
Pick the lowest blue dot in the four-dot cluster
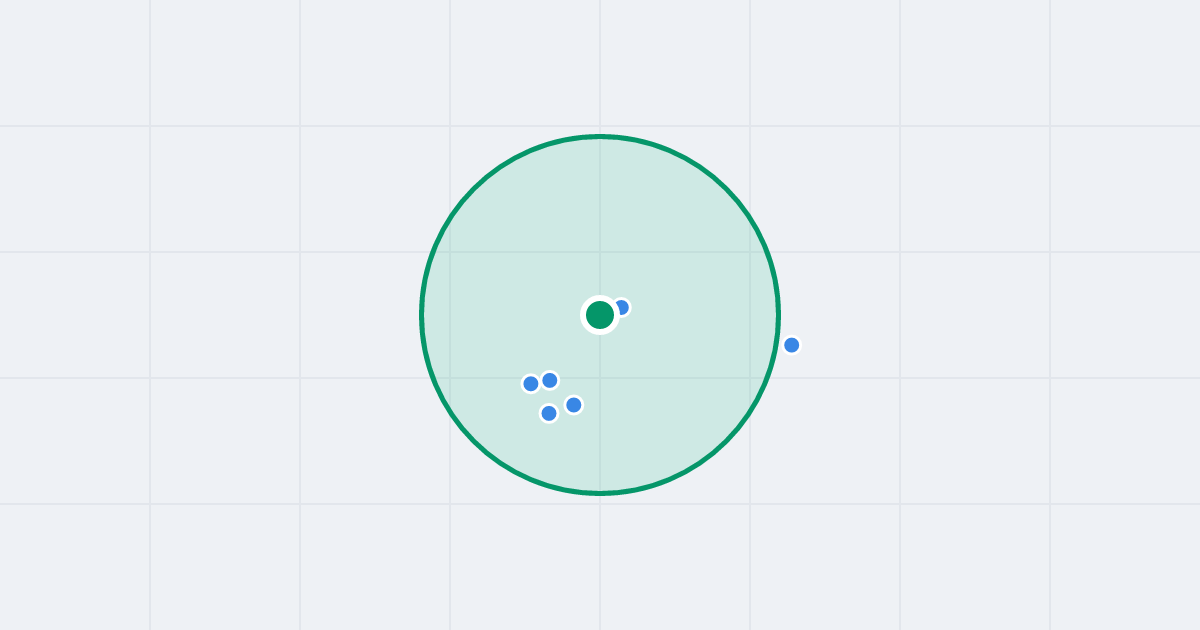pos(549,413)
